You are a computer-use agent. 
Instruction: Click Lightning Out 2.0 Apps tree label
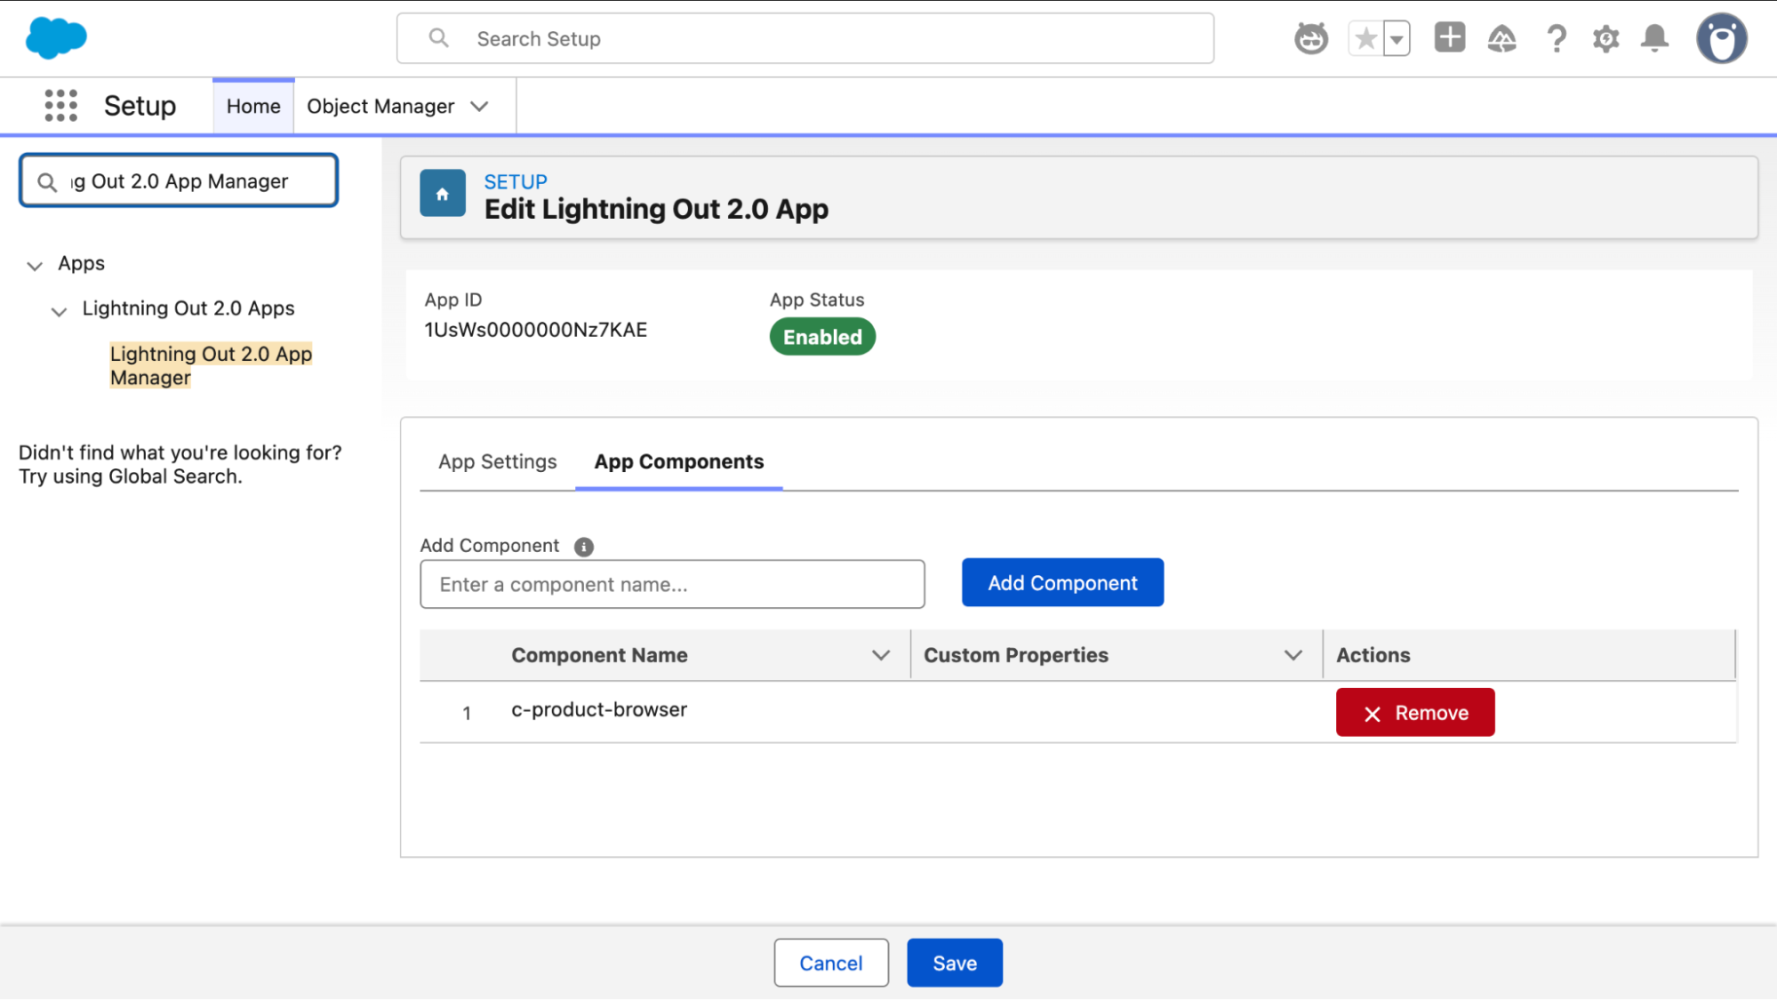[x=188, y=308]
